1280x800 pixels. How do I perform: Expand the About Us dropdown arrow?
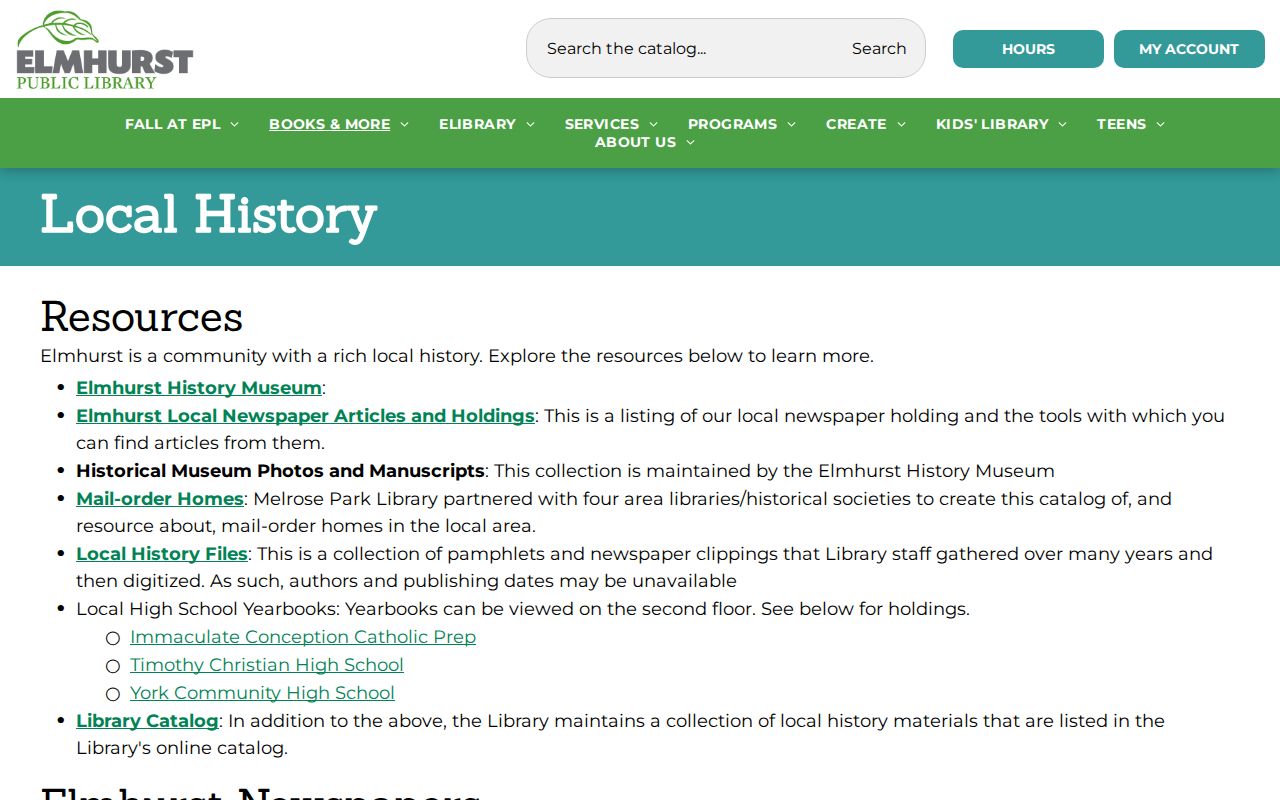690,142
